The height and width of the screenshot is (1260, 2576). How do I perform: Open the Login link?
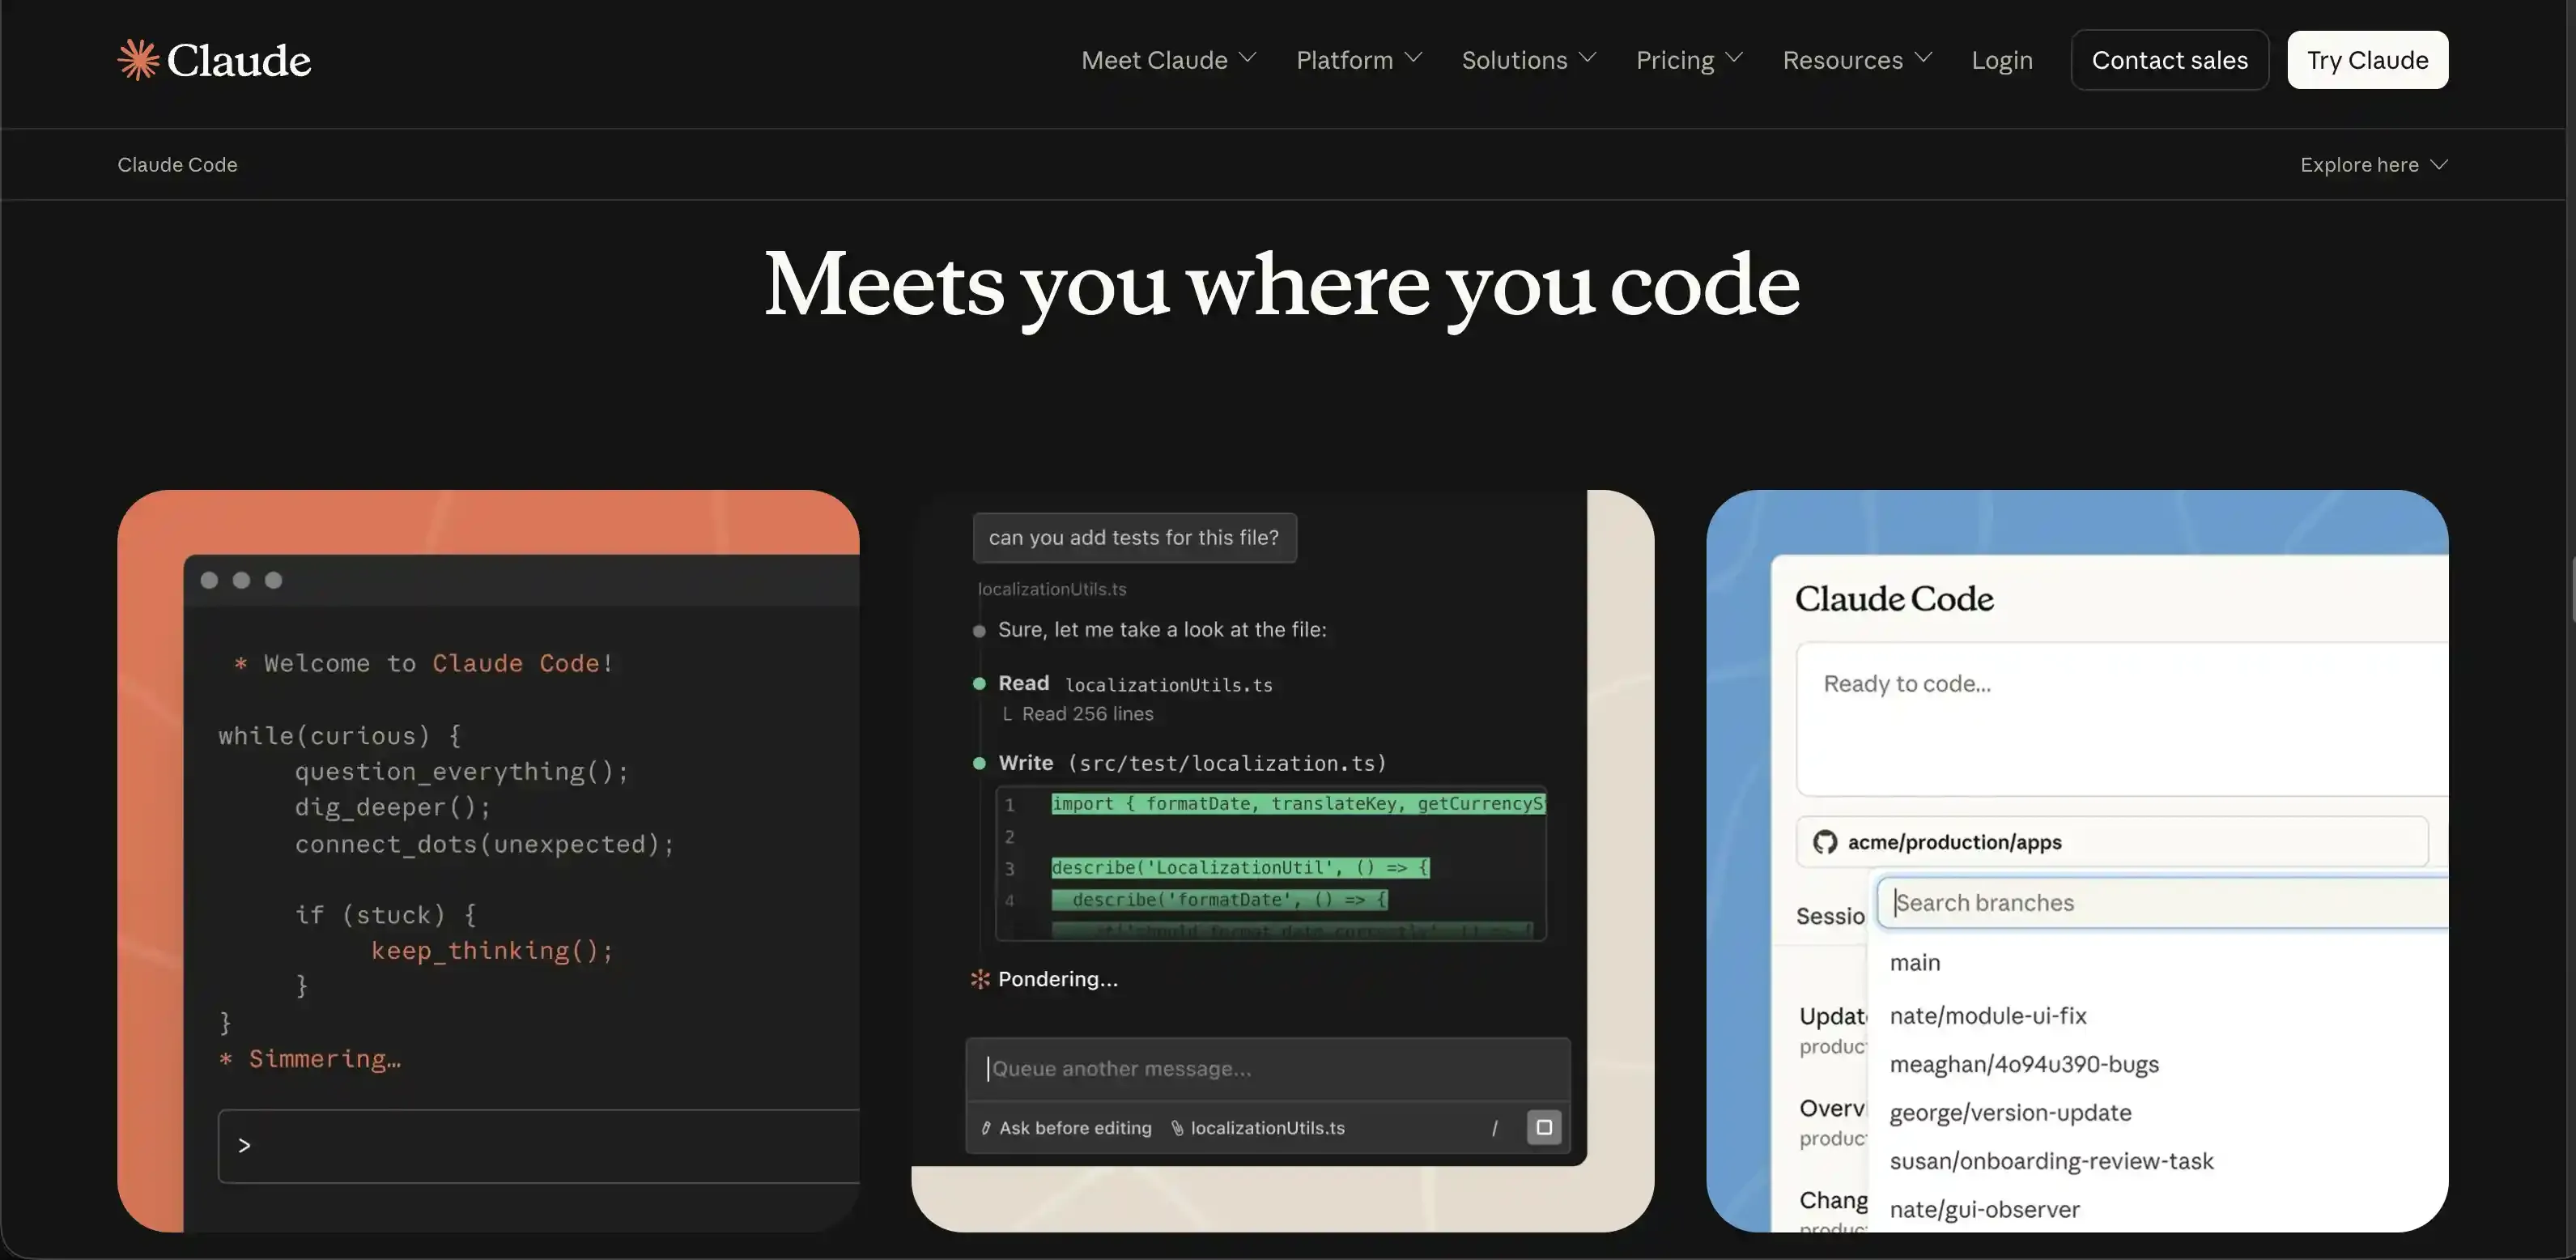click(x=2002, y=60)
